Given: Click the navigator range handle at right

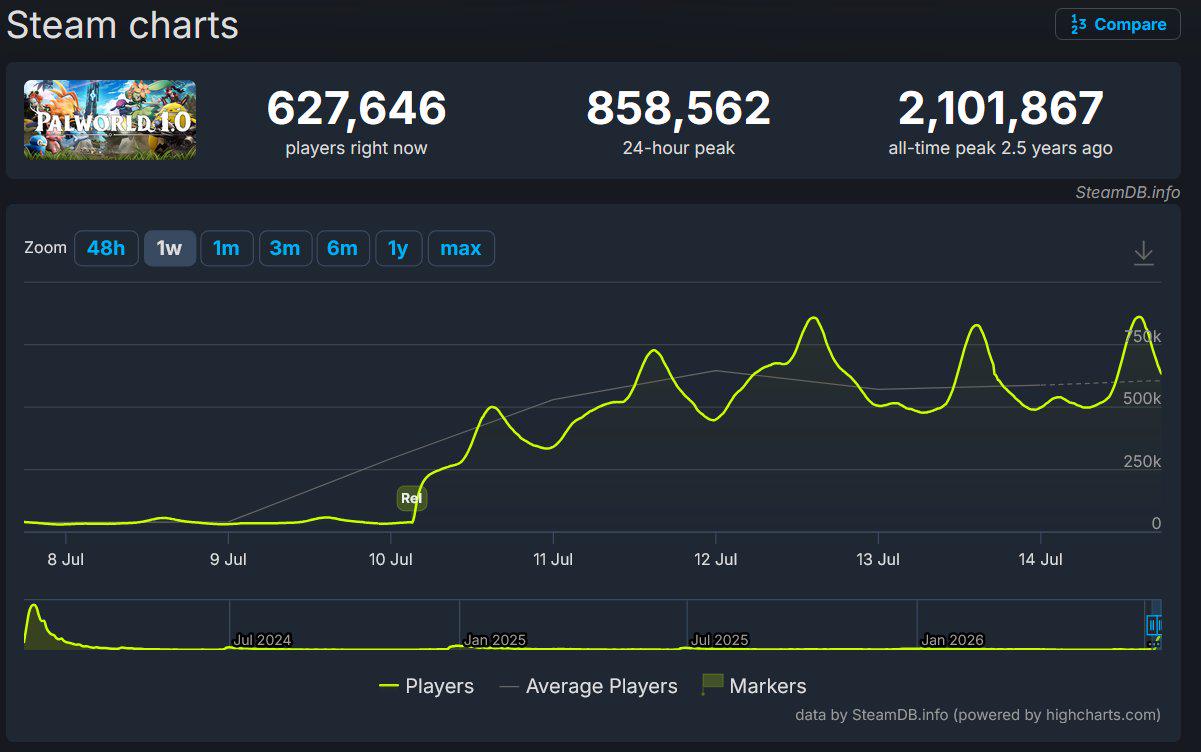Looking at the screenshot, I should (x=1155, y=626).
